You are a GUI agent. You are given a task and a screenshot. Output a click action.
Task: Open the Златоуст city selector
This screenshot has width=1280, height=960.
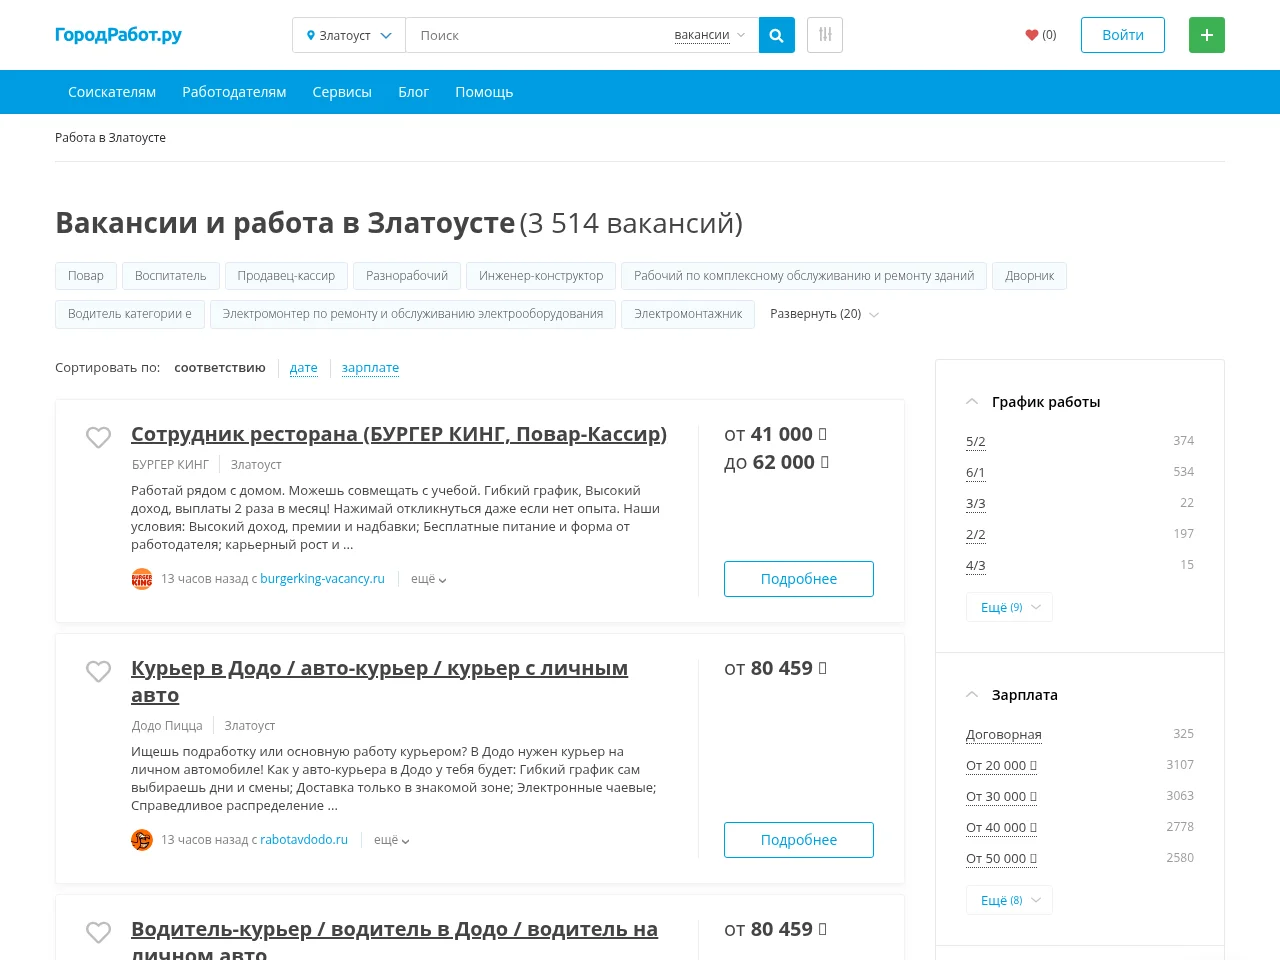point(349,35)
